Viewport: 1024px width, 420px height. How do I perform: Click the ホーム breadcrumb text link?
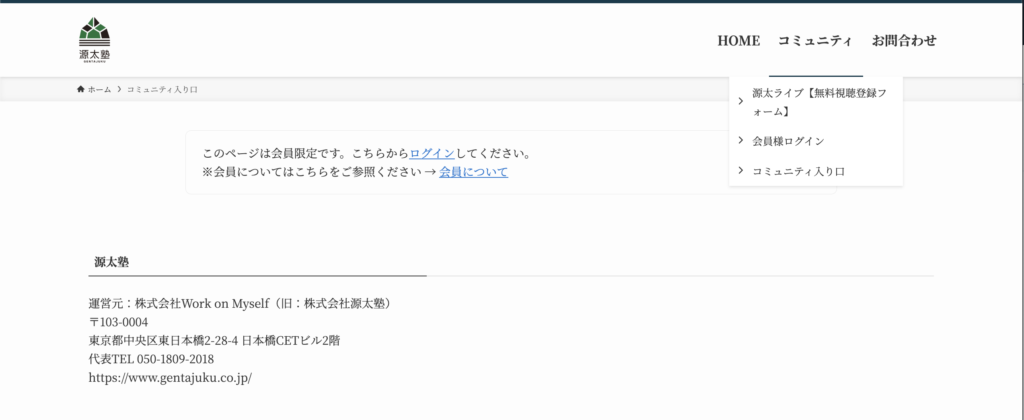tap(99, 90)
